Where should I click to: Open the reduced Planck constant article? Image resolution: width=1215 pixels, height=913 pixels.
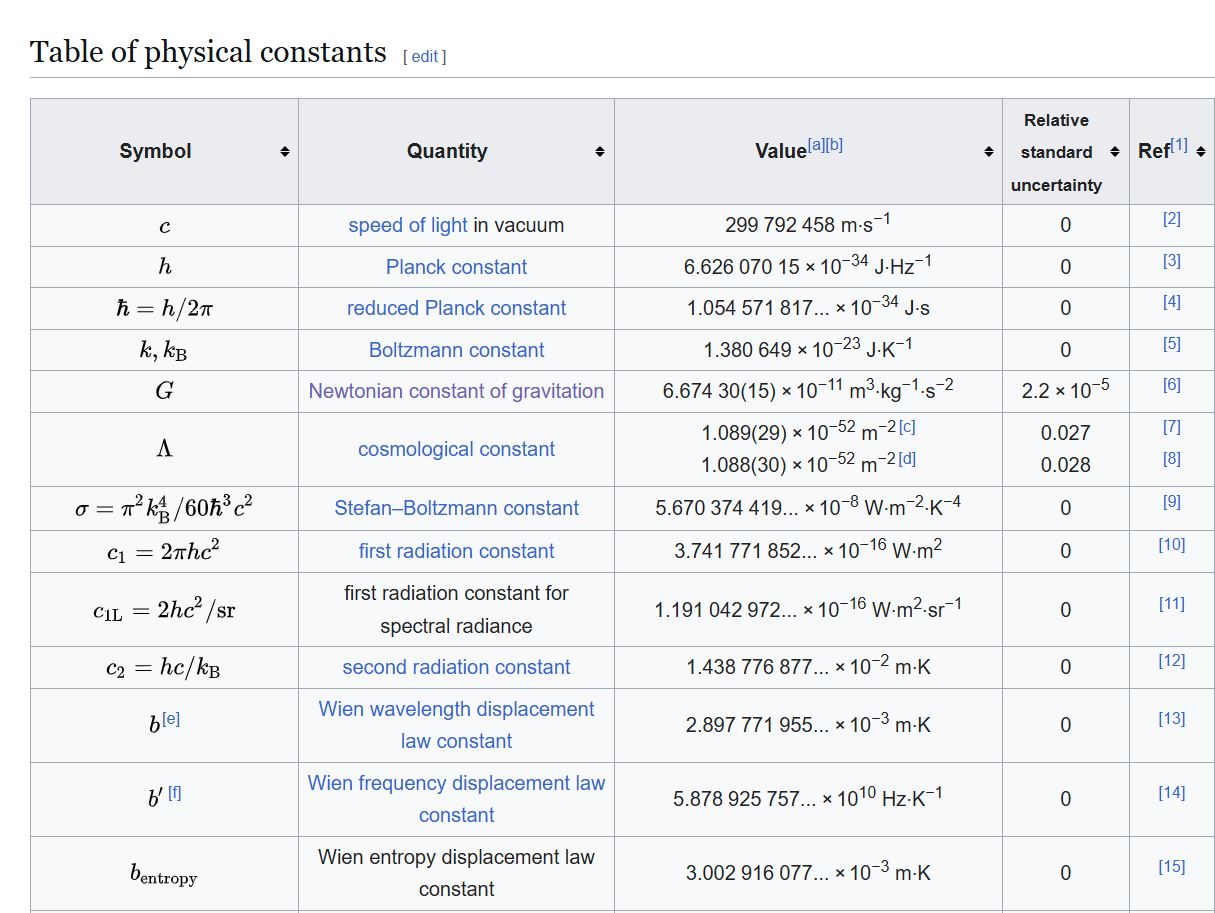click(x=456, y=308)
